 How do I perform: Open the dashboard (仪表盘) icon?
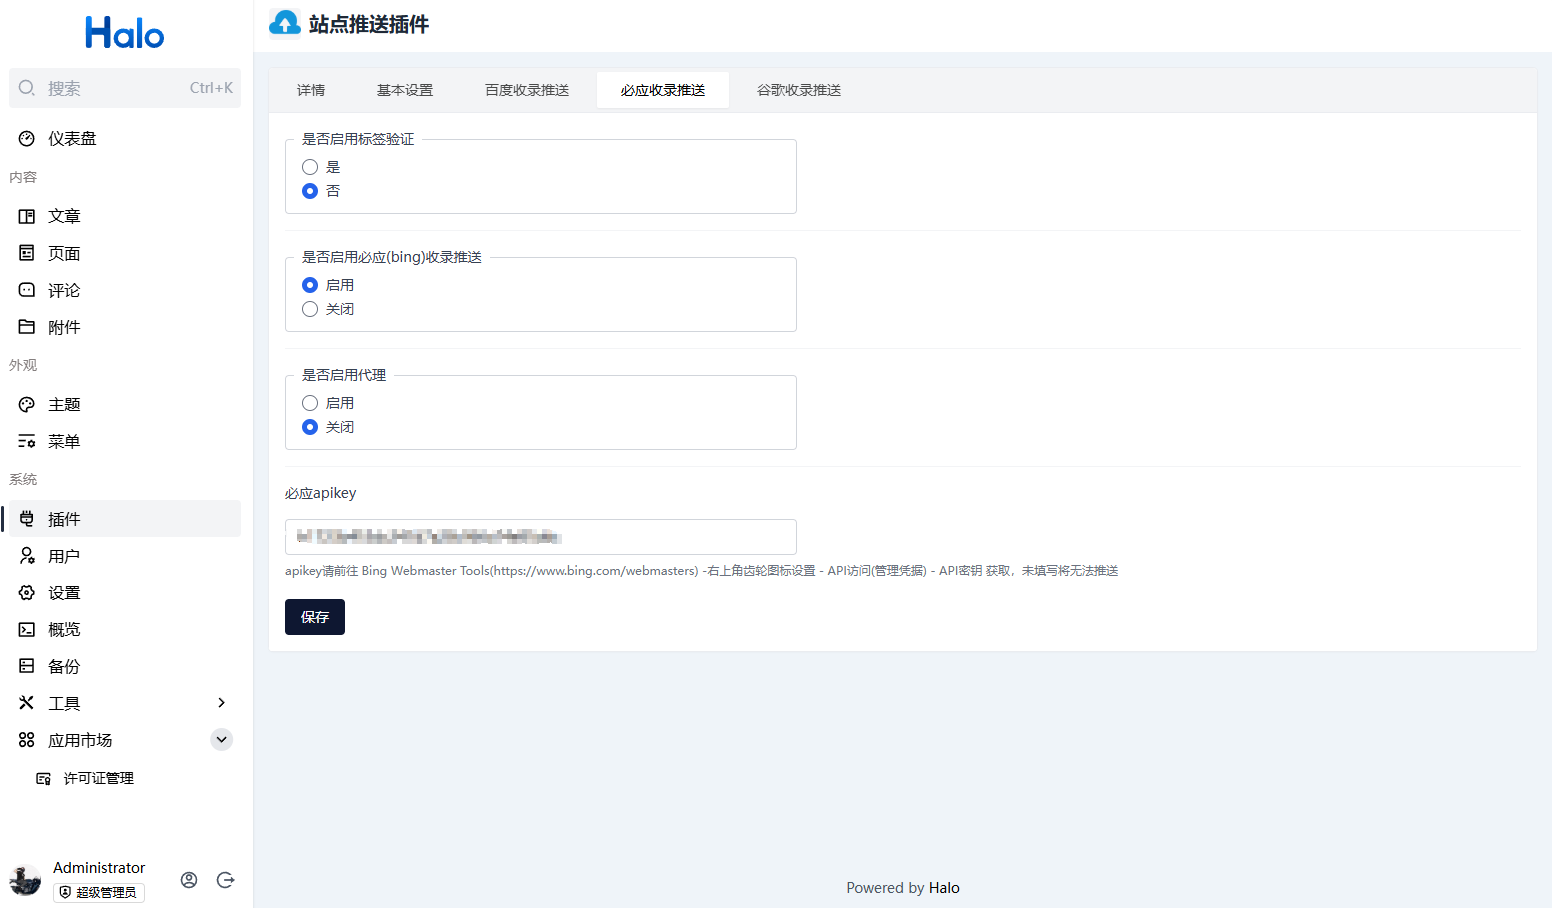(x=27, y=139)
